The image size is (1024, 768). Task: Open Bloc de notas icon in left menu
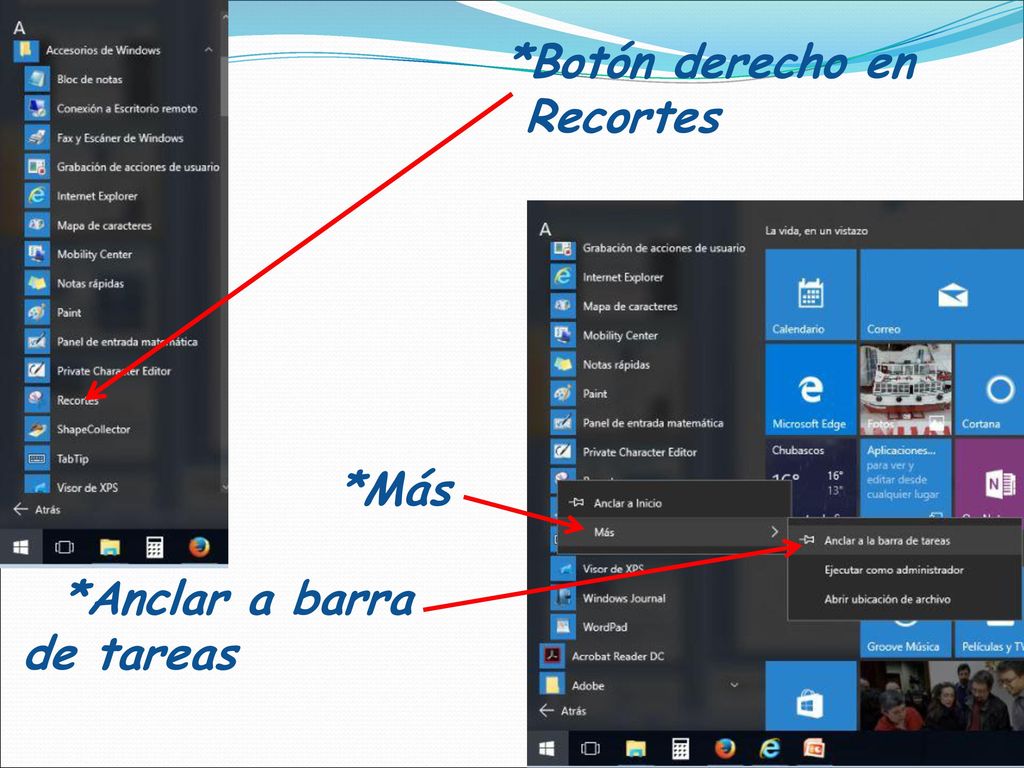37,79
